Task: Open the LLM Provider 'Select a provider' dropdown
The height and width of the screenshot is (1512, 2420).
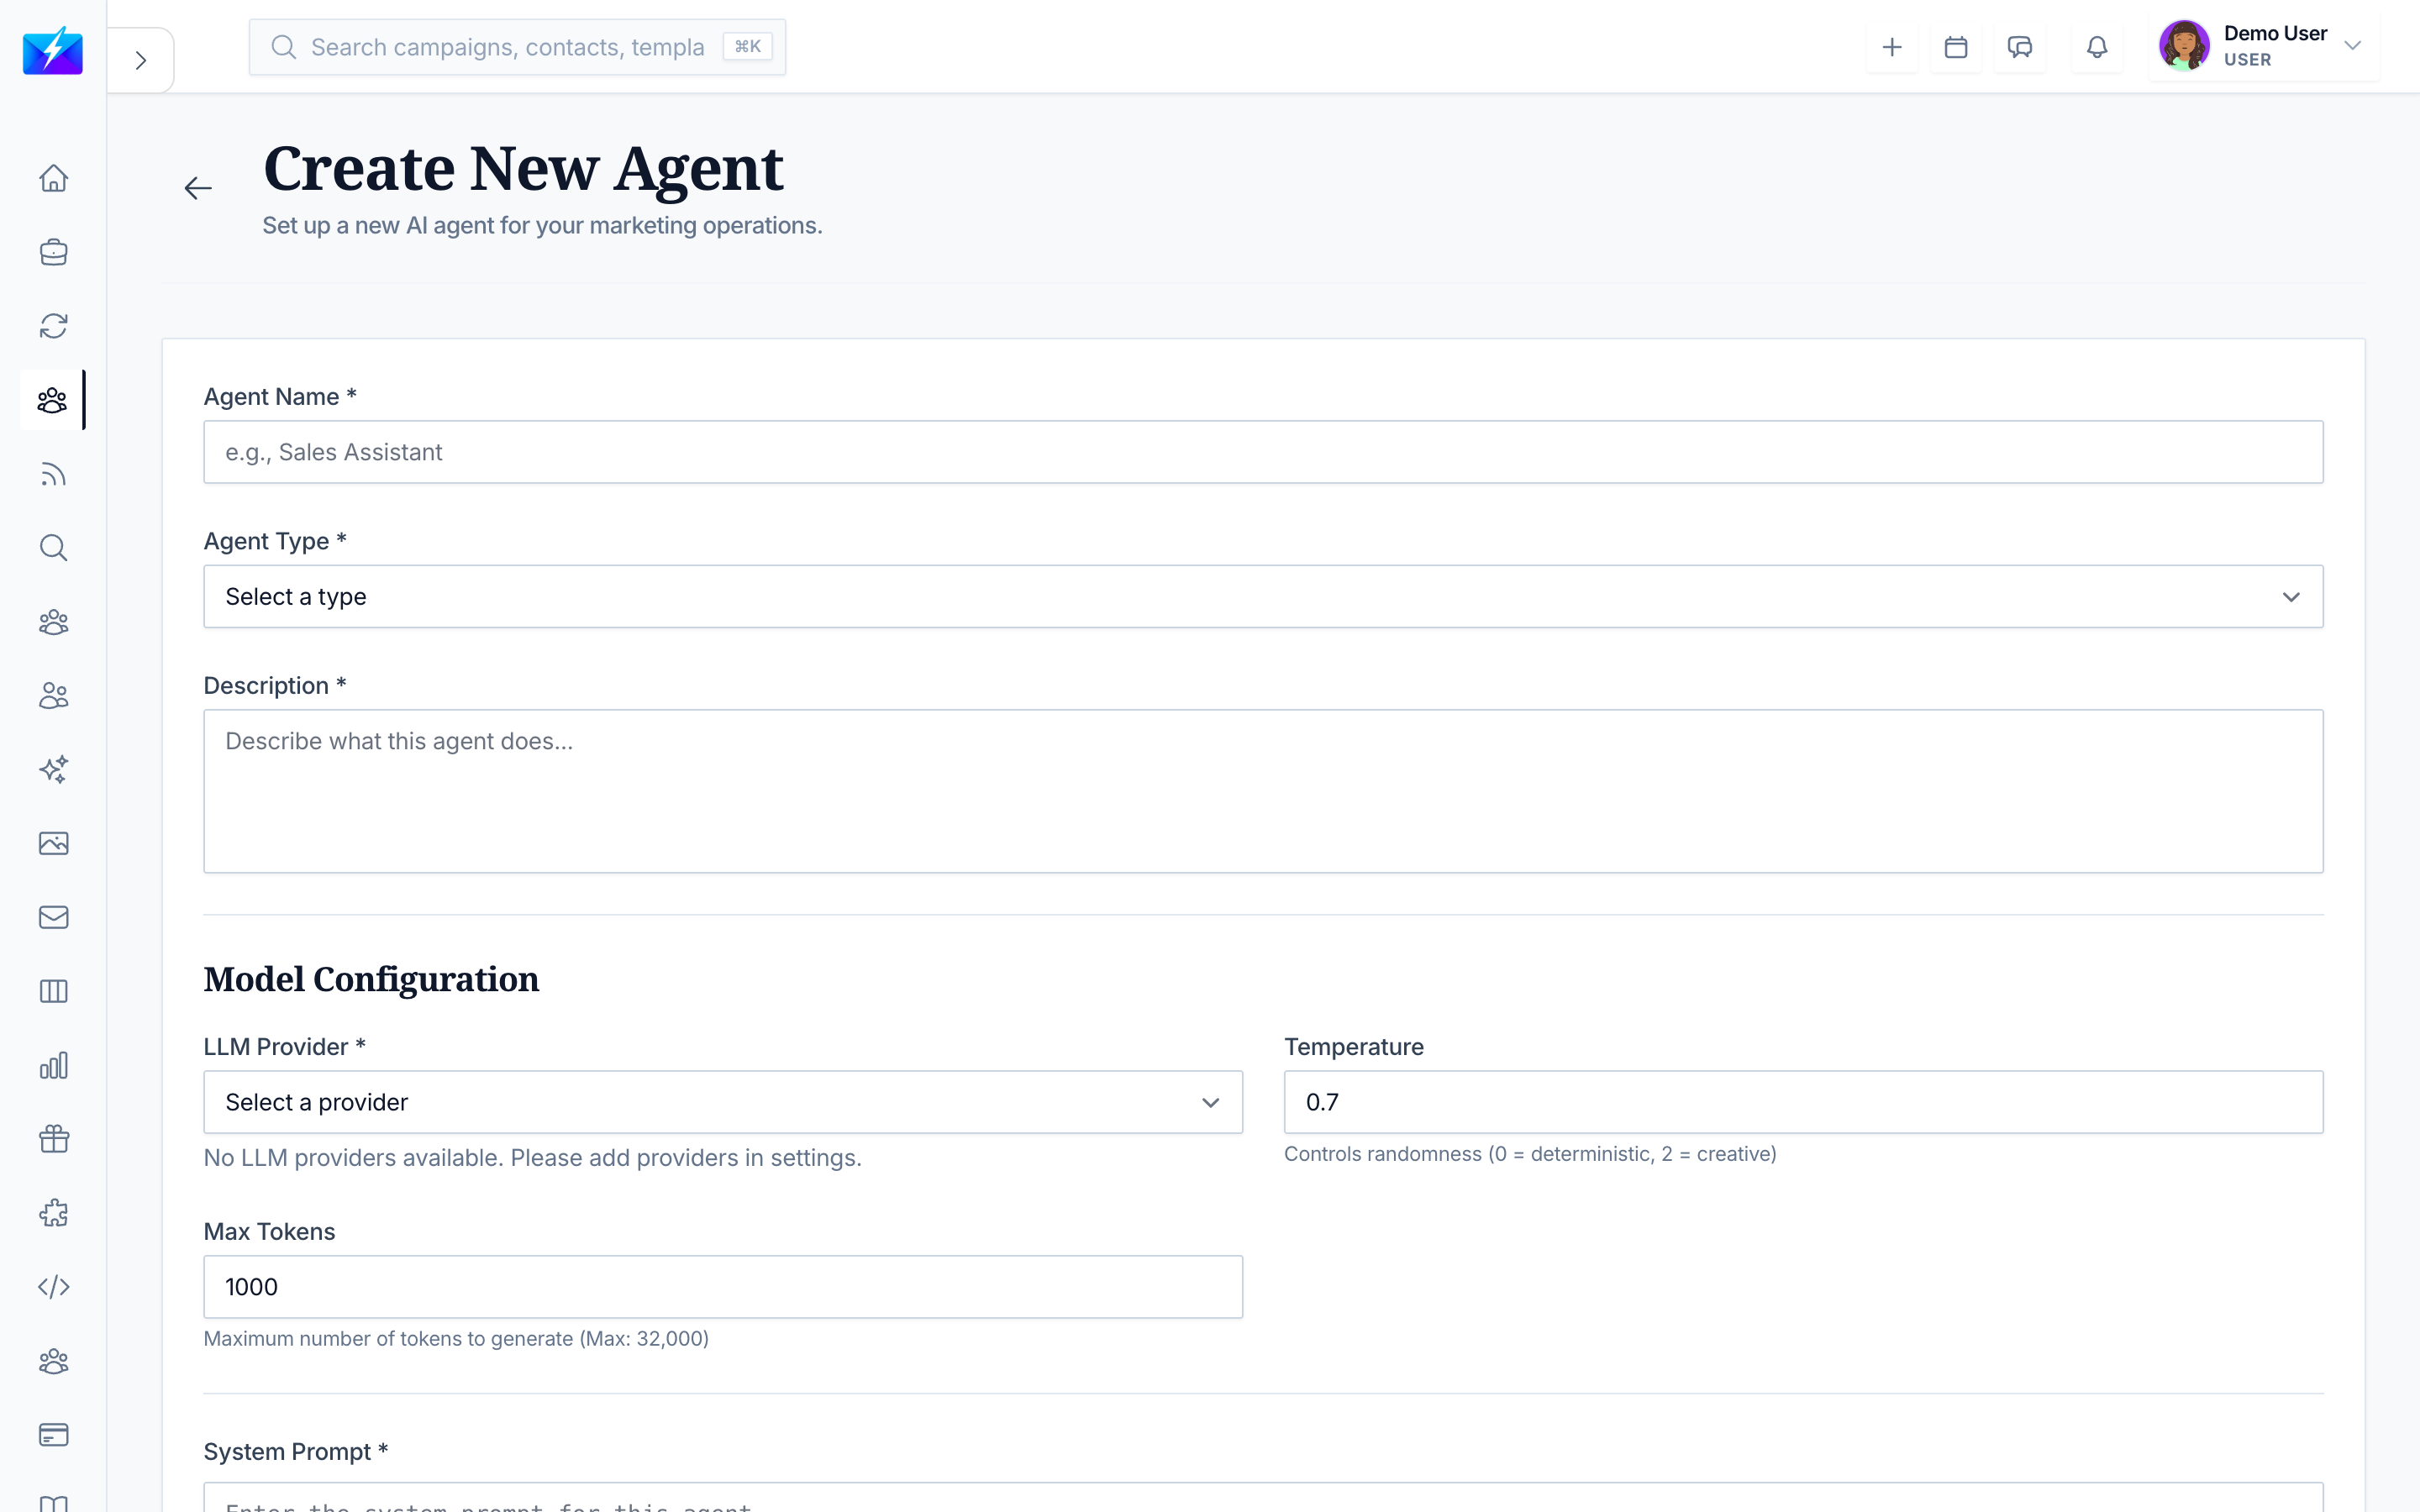Action: click(x=723, y=1102)
